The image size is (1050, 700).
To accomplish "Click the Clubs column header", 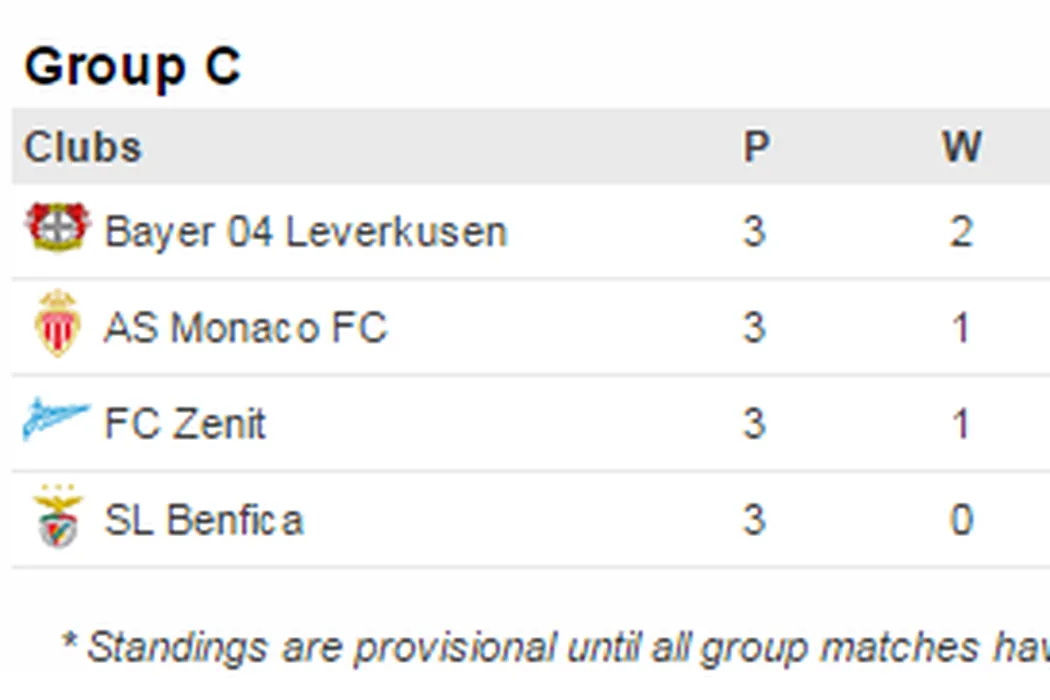I will (x=83, y=147).
